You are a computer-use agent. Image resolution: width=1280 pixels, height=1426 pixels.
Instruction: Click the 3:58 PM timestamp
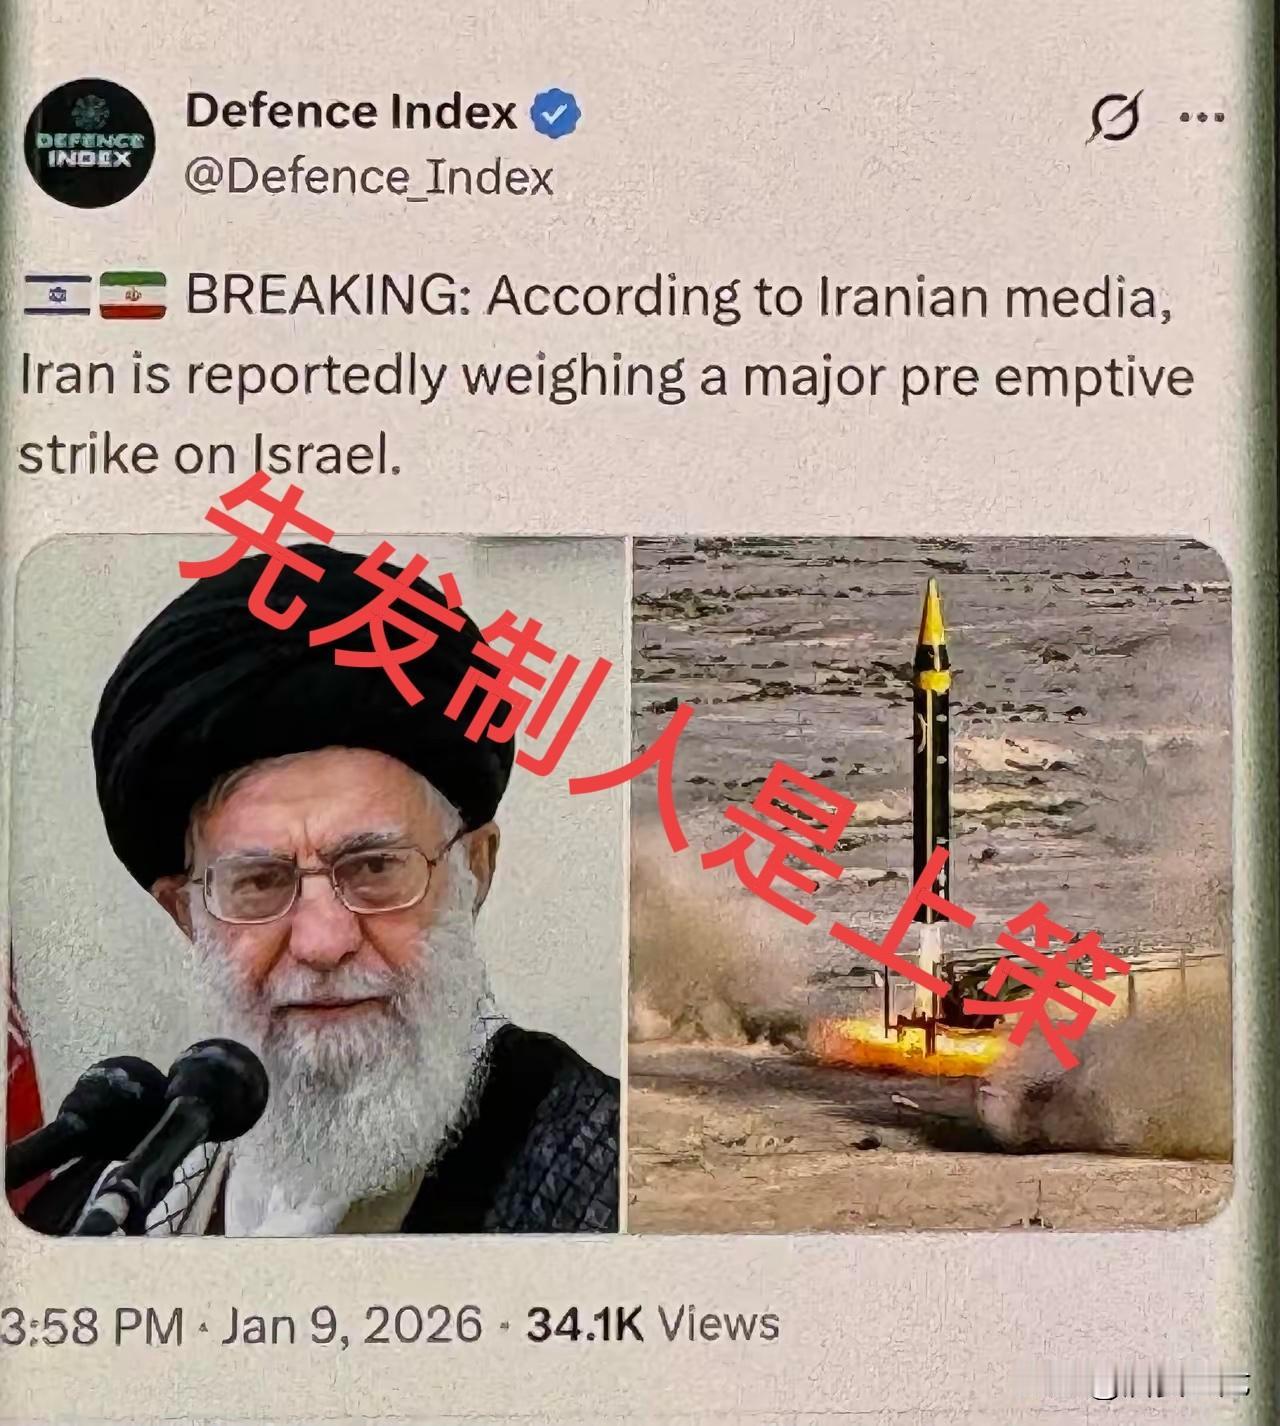92,1326
